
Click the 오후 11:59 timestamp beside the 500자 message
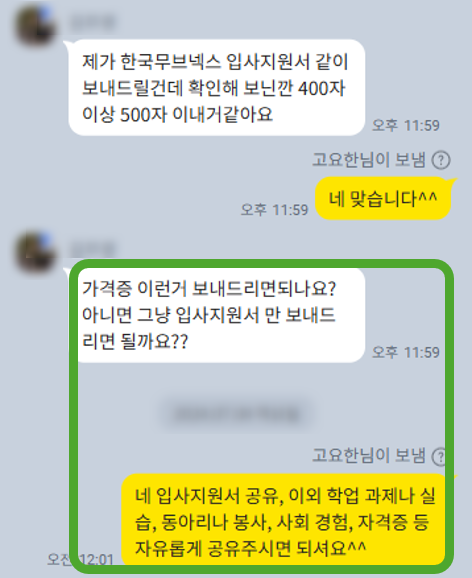(406, 125)
